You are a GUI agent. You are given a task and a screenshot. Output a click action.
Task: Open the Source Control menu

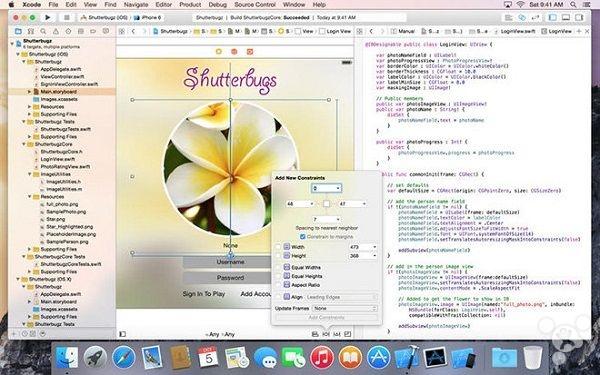click(x=254, y=5)
